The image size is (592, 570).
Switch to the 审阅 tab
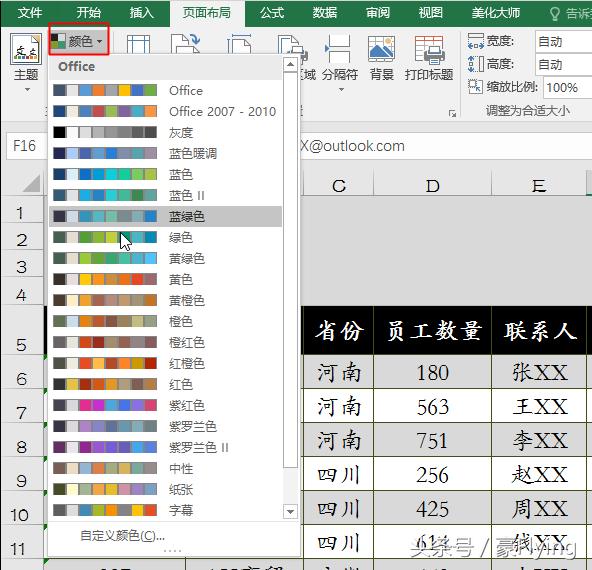(378, 13)
